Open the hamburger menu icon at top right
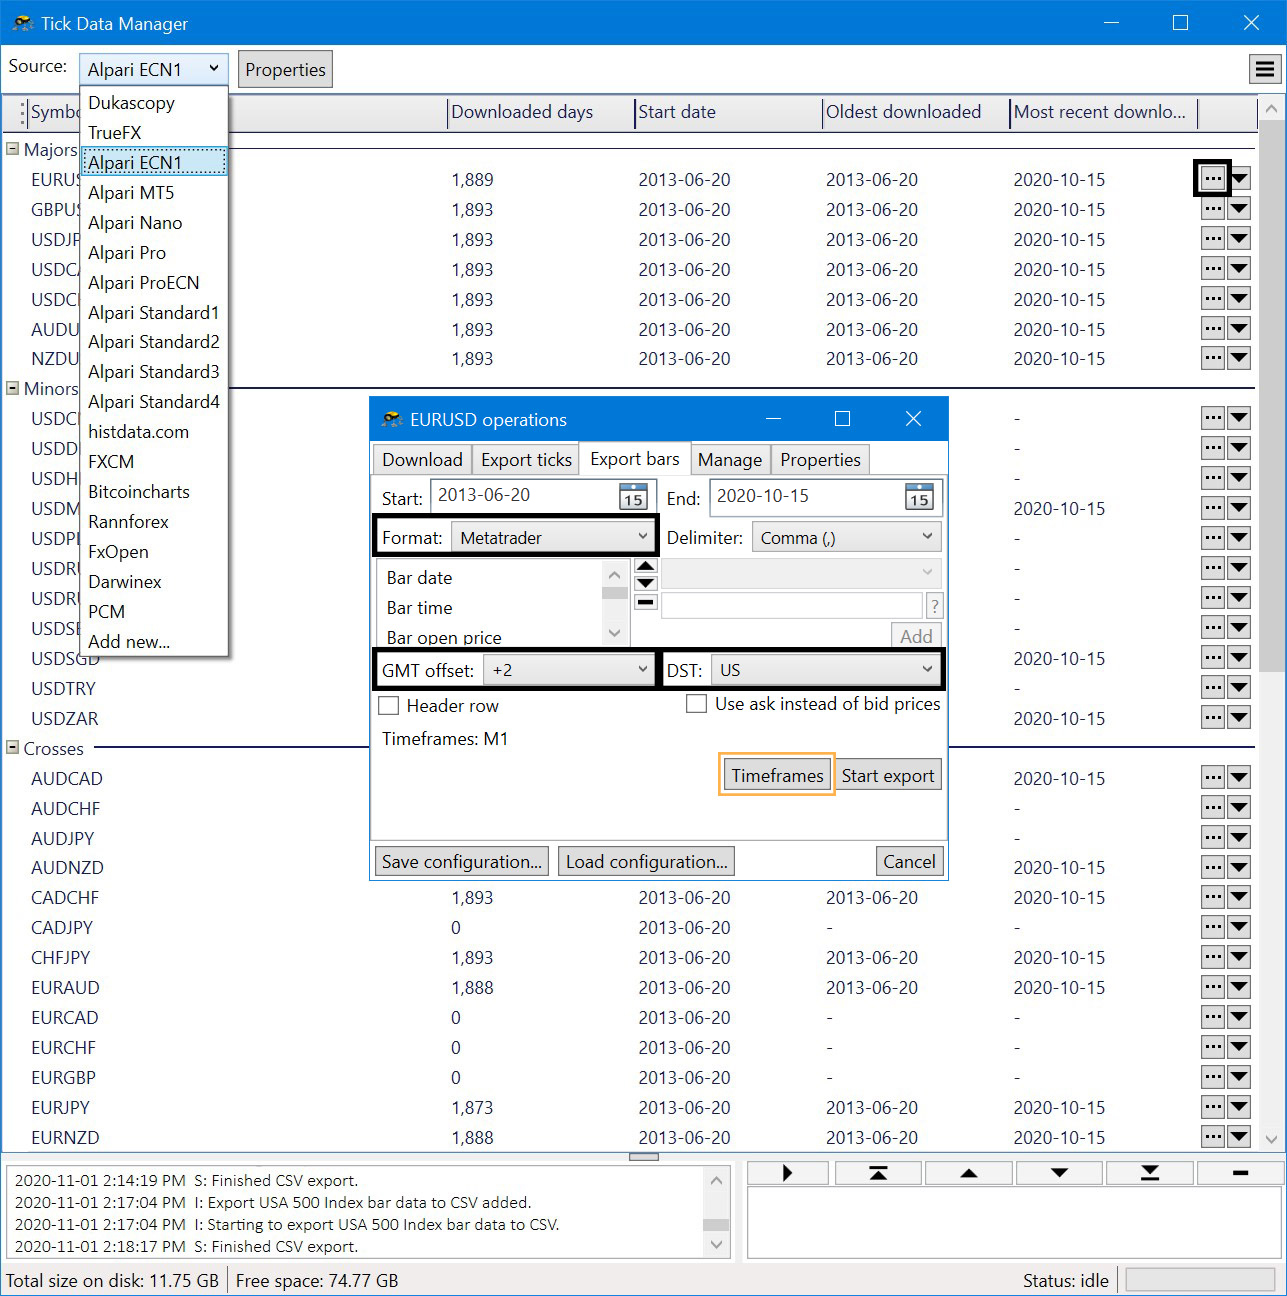This screenshot has width=1287, height=1296. click(1265, 69)
